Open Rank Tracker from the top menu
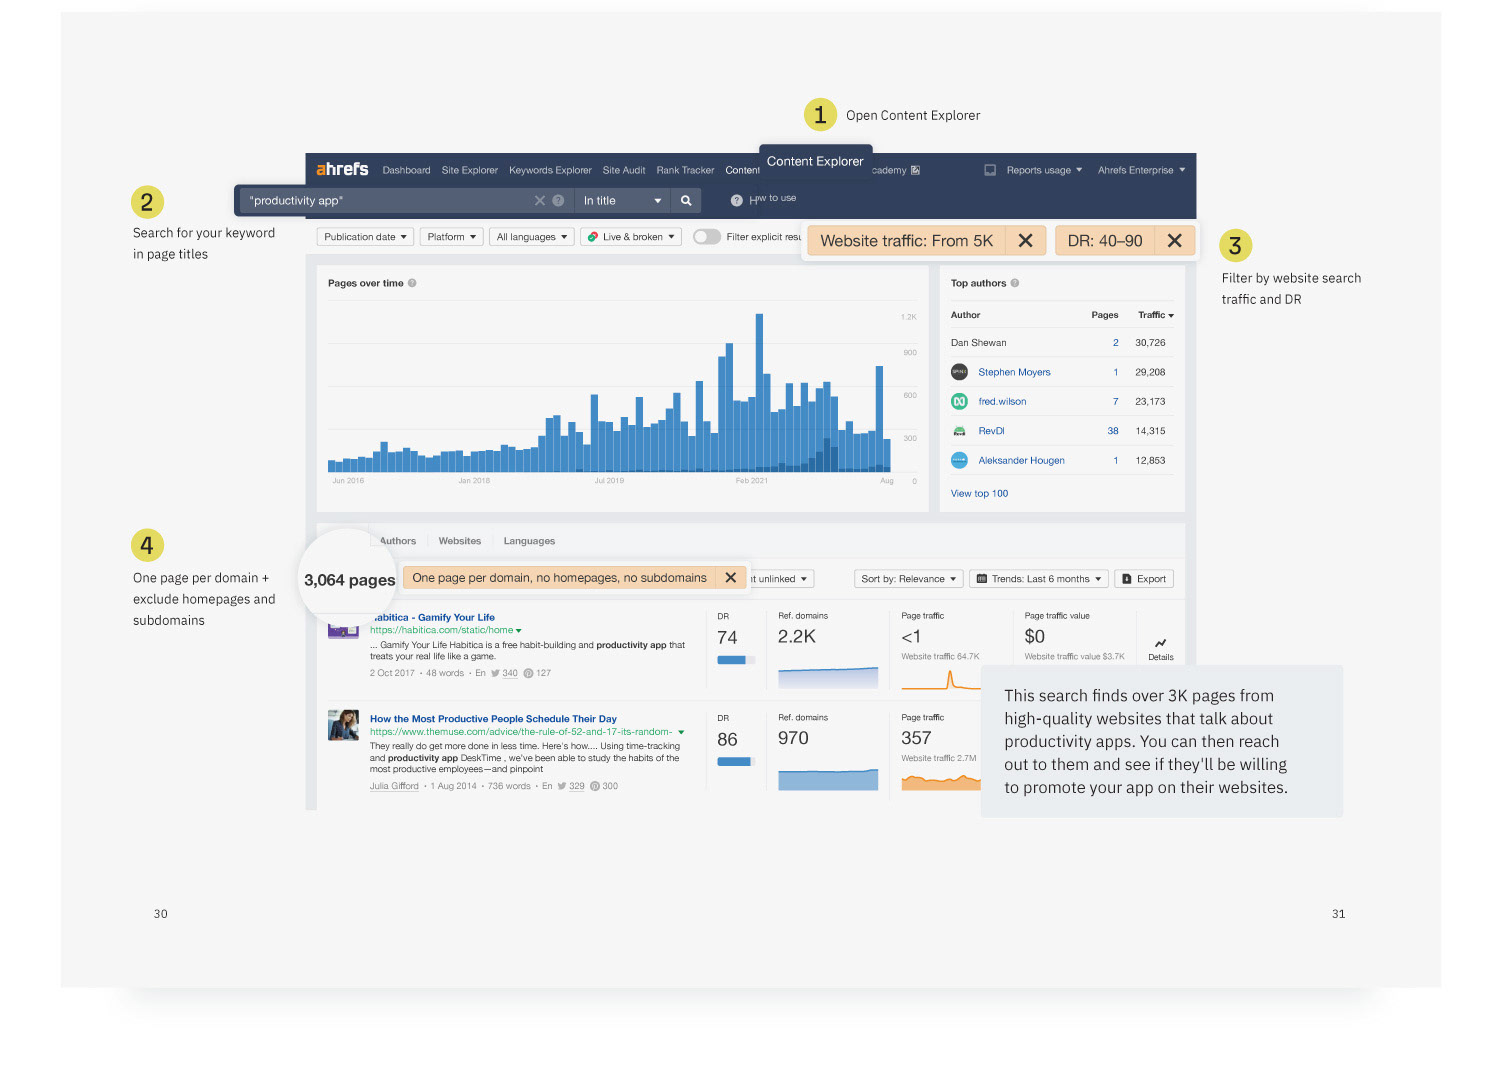 [x=685, y=170]
